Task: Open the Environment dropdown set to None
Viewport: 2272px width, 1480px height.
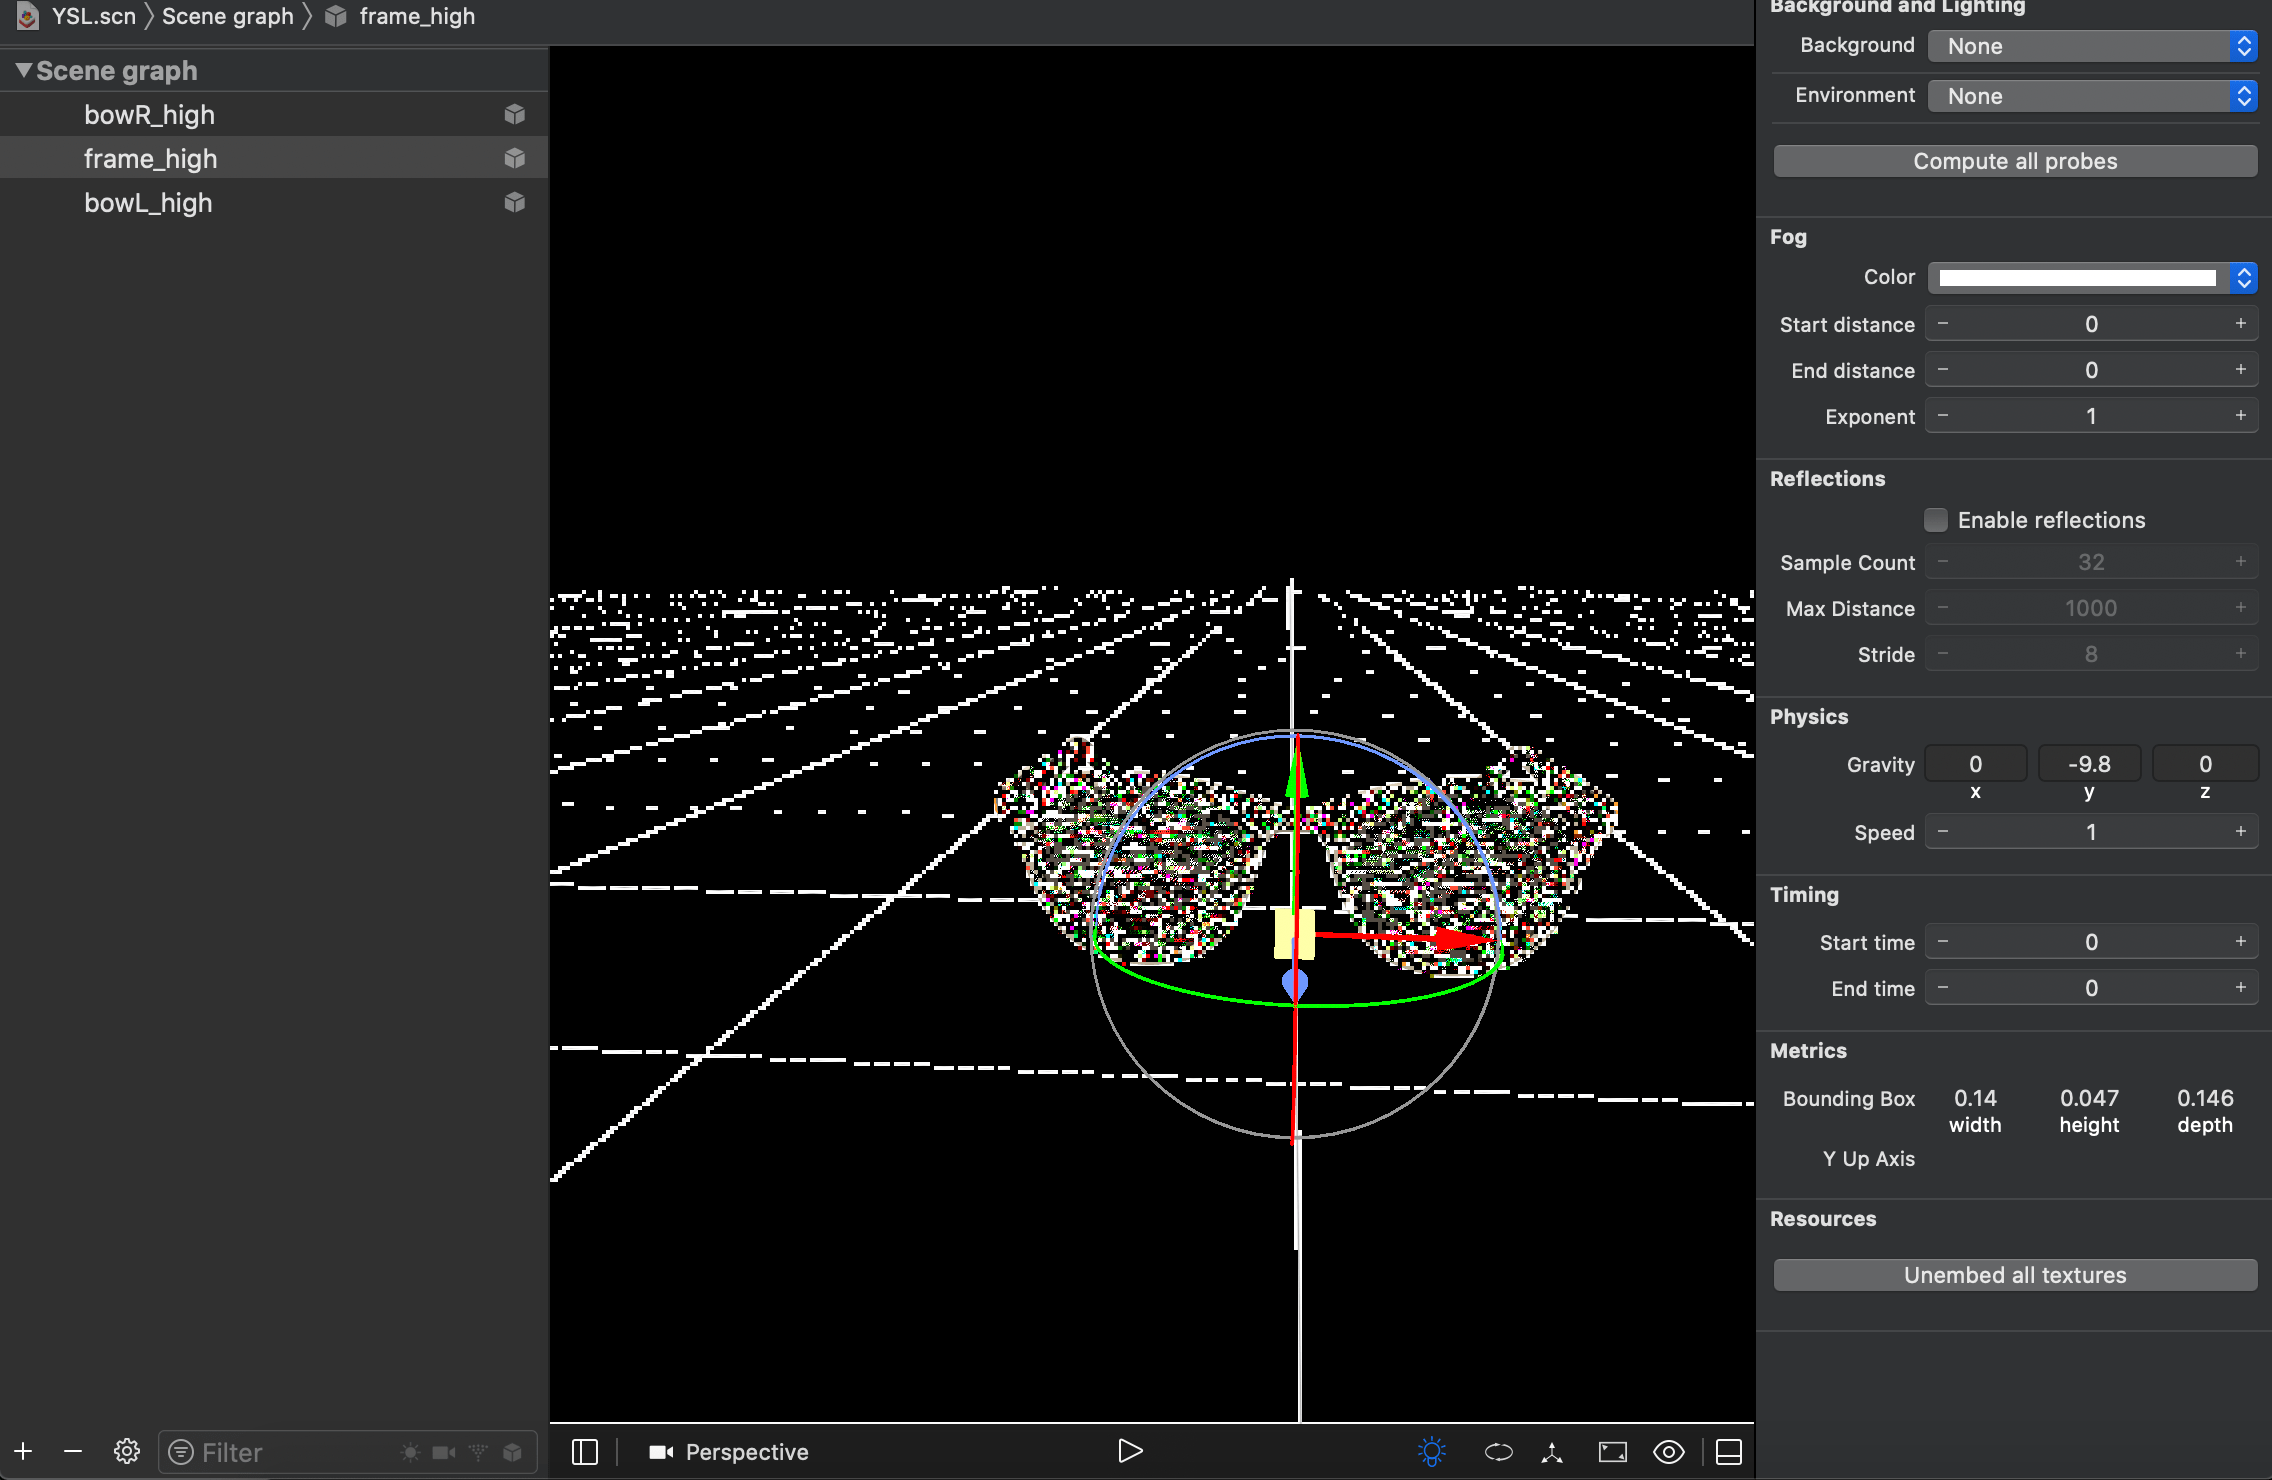Action: pyautogui.click(x=2091, y=95)
